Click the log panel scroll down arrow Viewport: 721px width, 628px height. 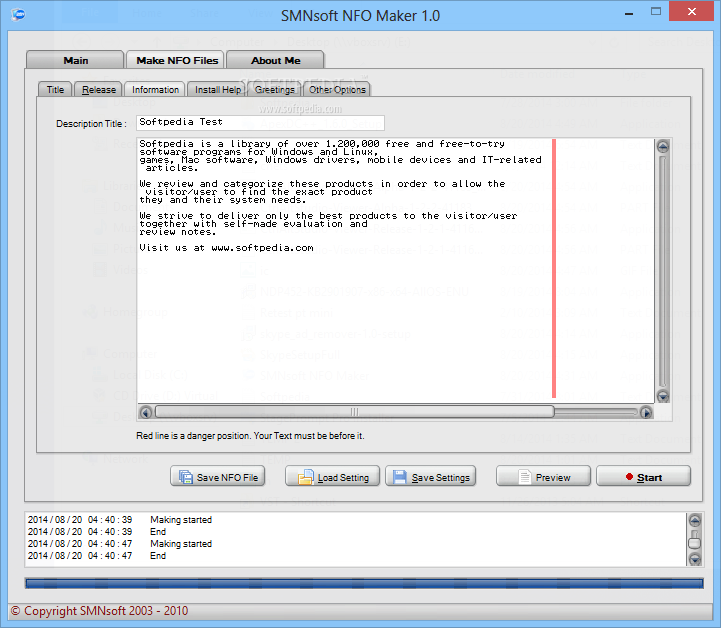coord(695,559)
